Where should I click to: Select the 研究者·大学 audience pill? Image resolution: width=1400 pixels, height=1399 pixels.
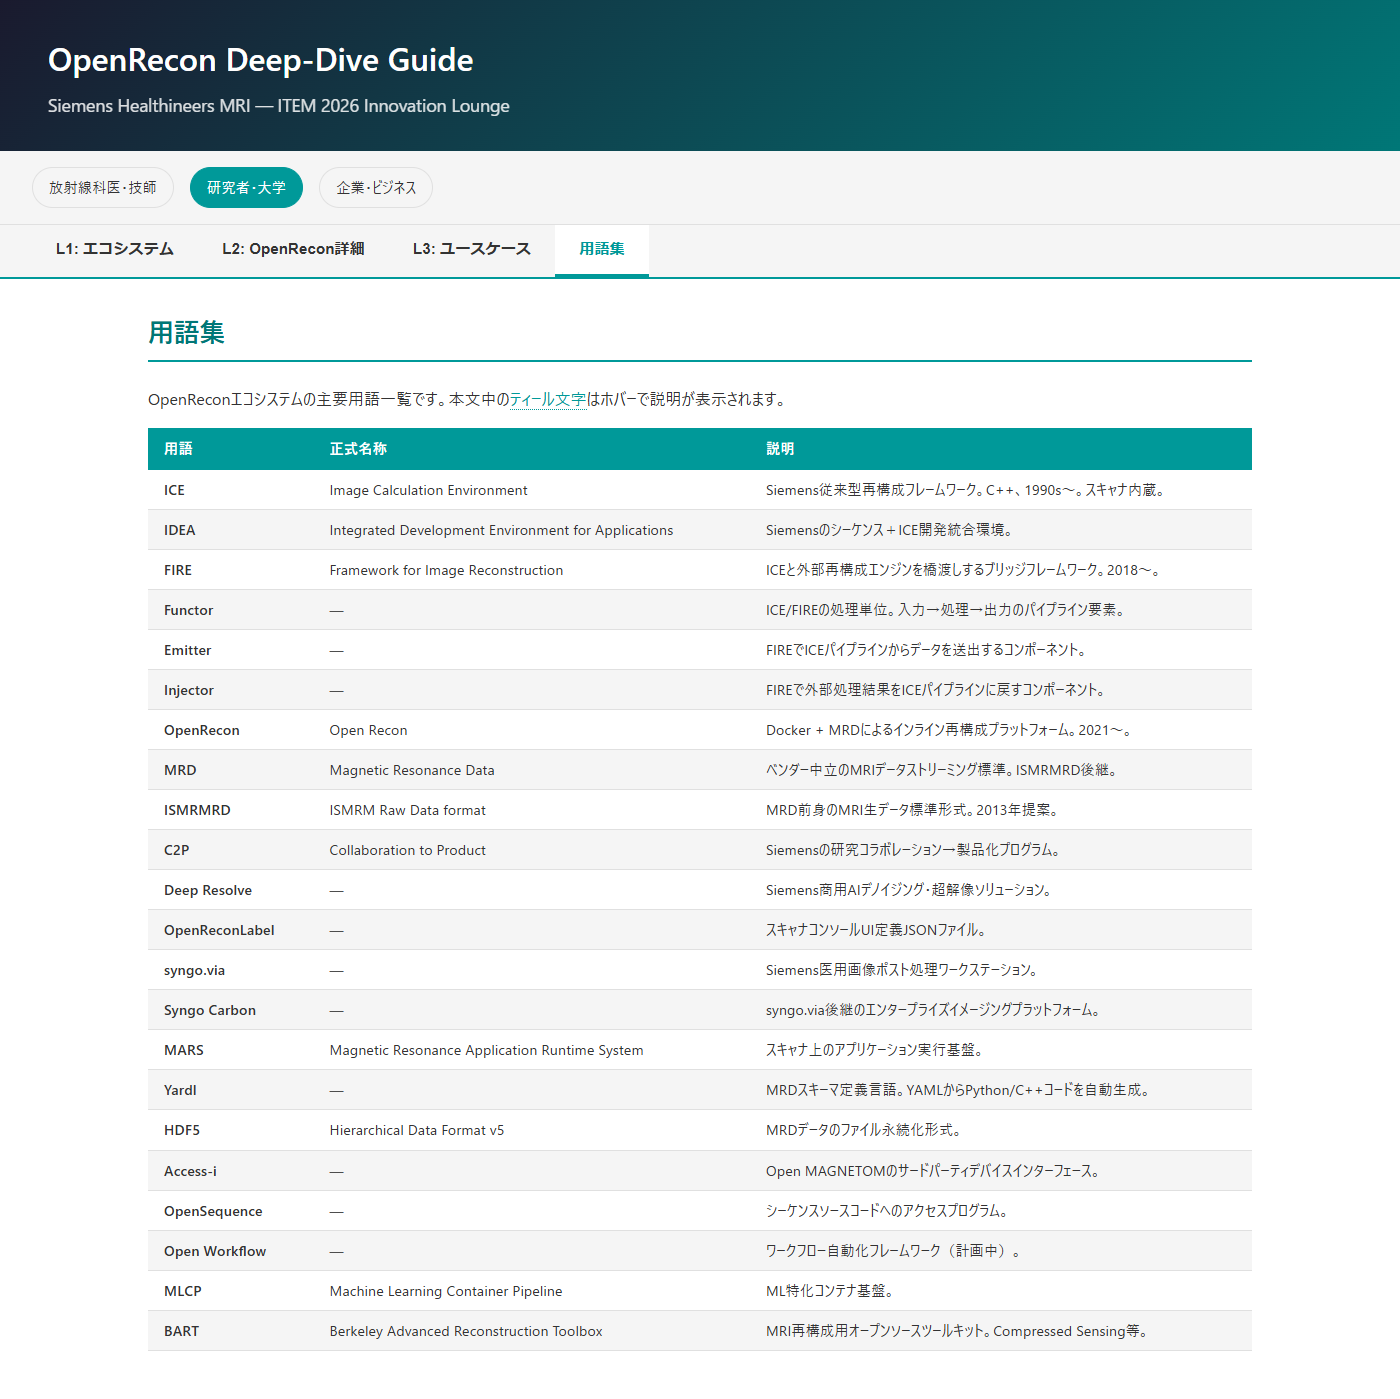click(246, 188)
